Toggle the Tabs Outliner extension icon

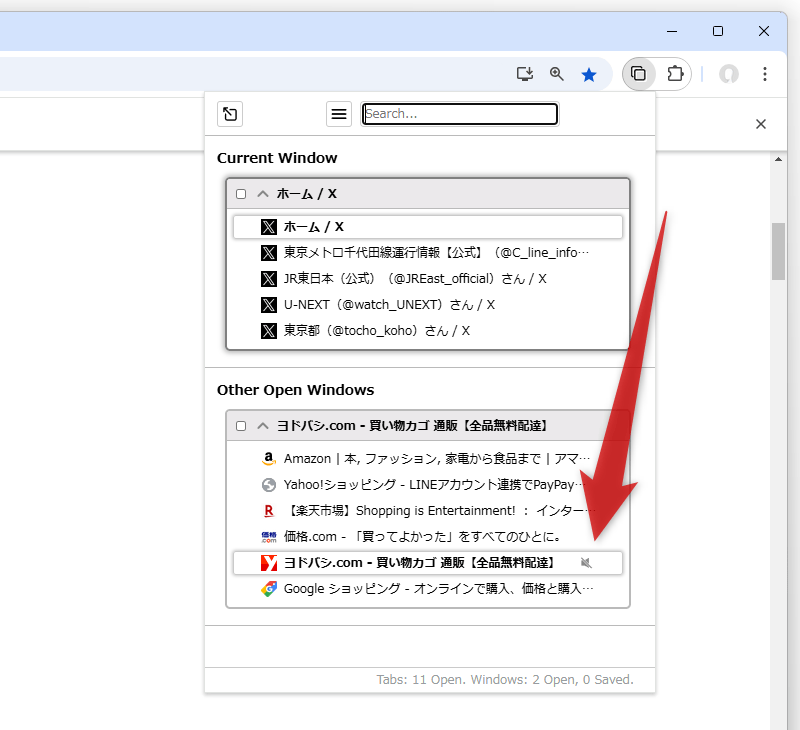point(638,74)
